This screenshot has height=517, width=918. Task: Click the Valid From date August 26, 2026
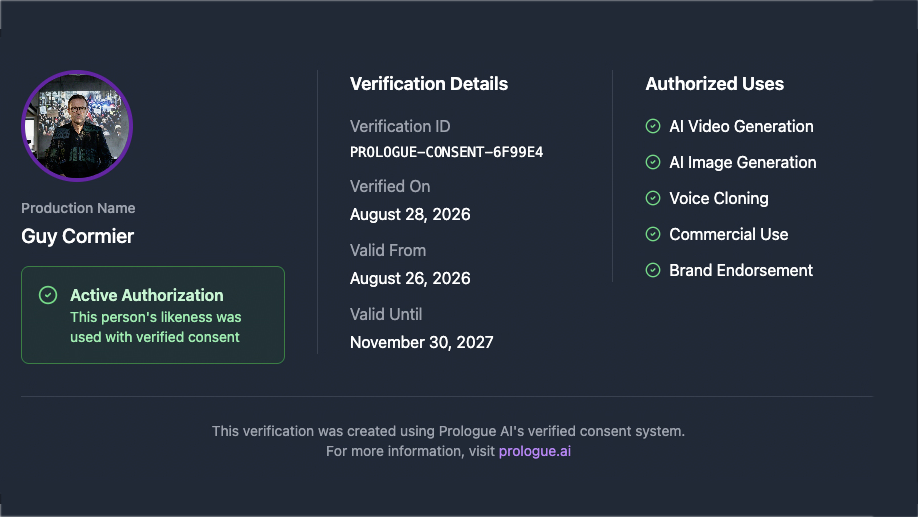click(410, 278)
